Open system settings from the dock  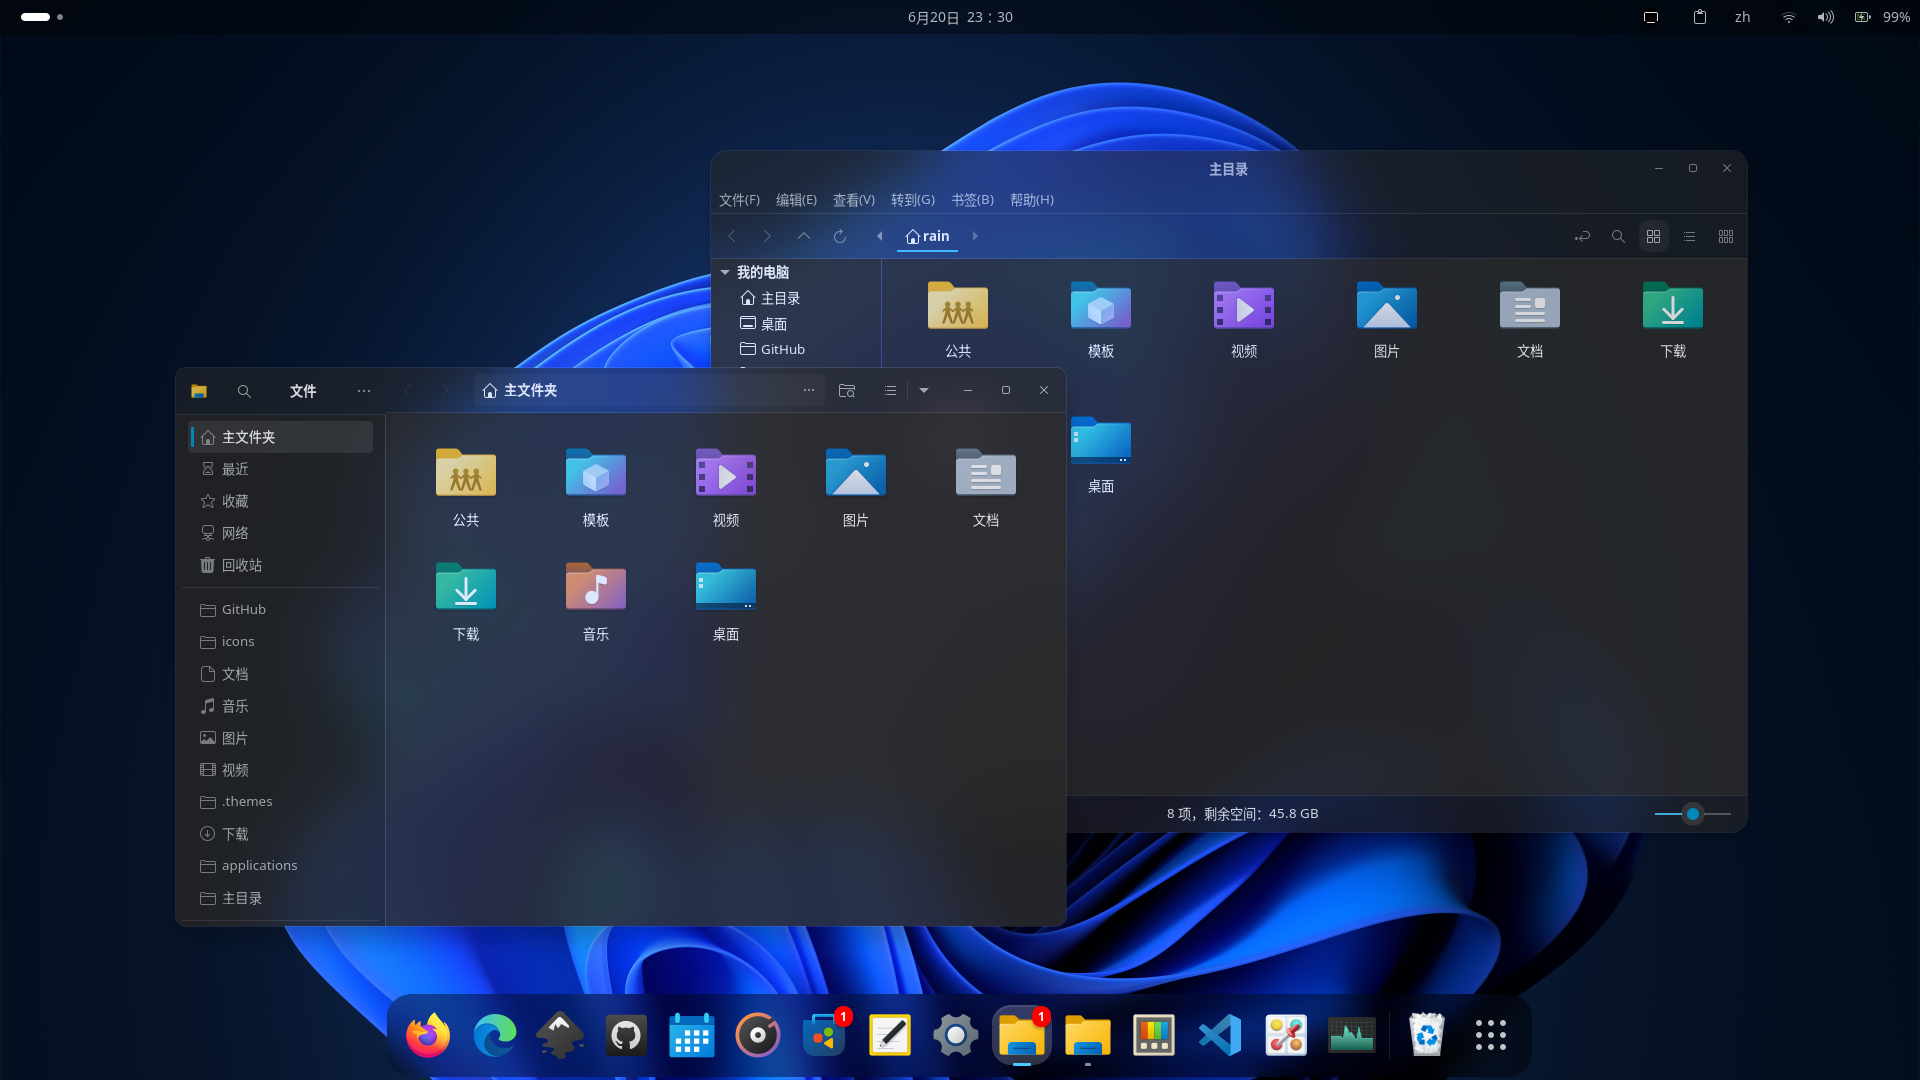tap(955, 1035)
